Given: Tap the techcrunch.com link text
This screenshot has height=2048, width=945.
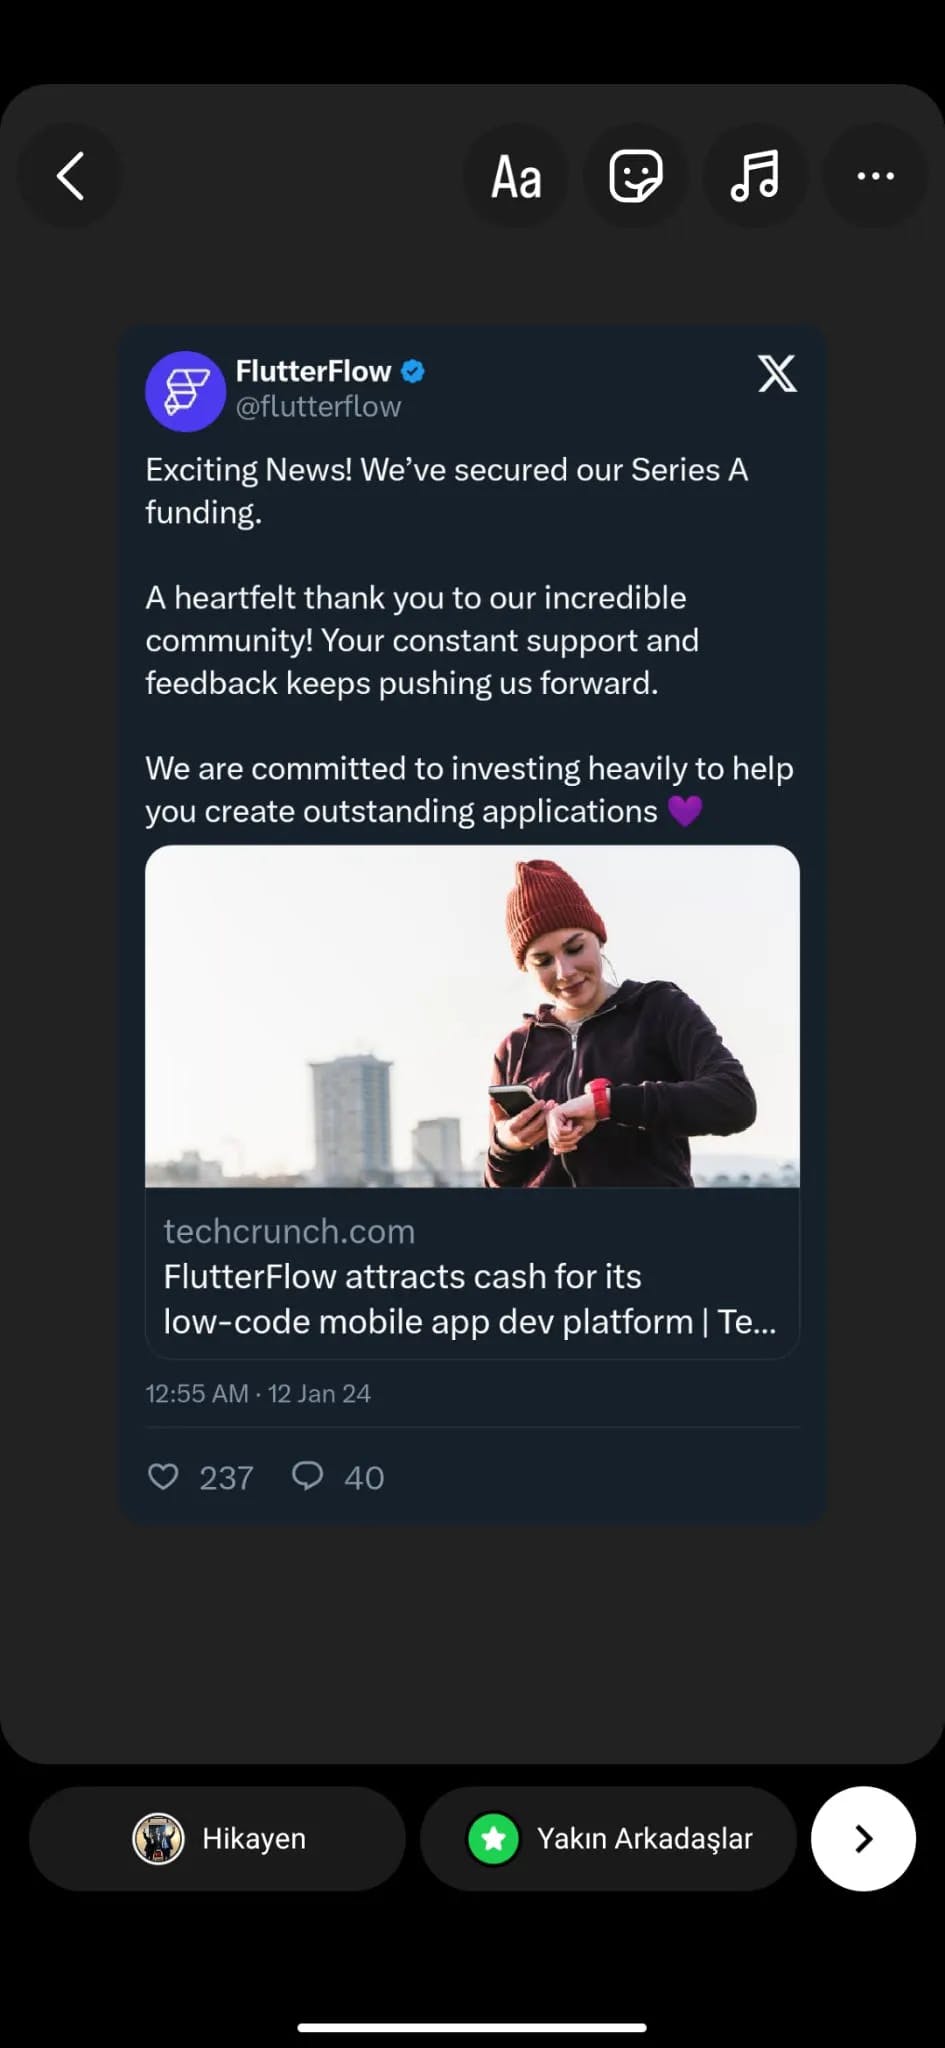Looking at the screenshot, I should click(289, 1231).
